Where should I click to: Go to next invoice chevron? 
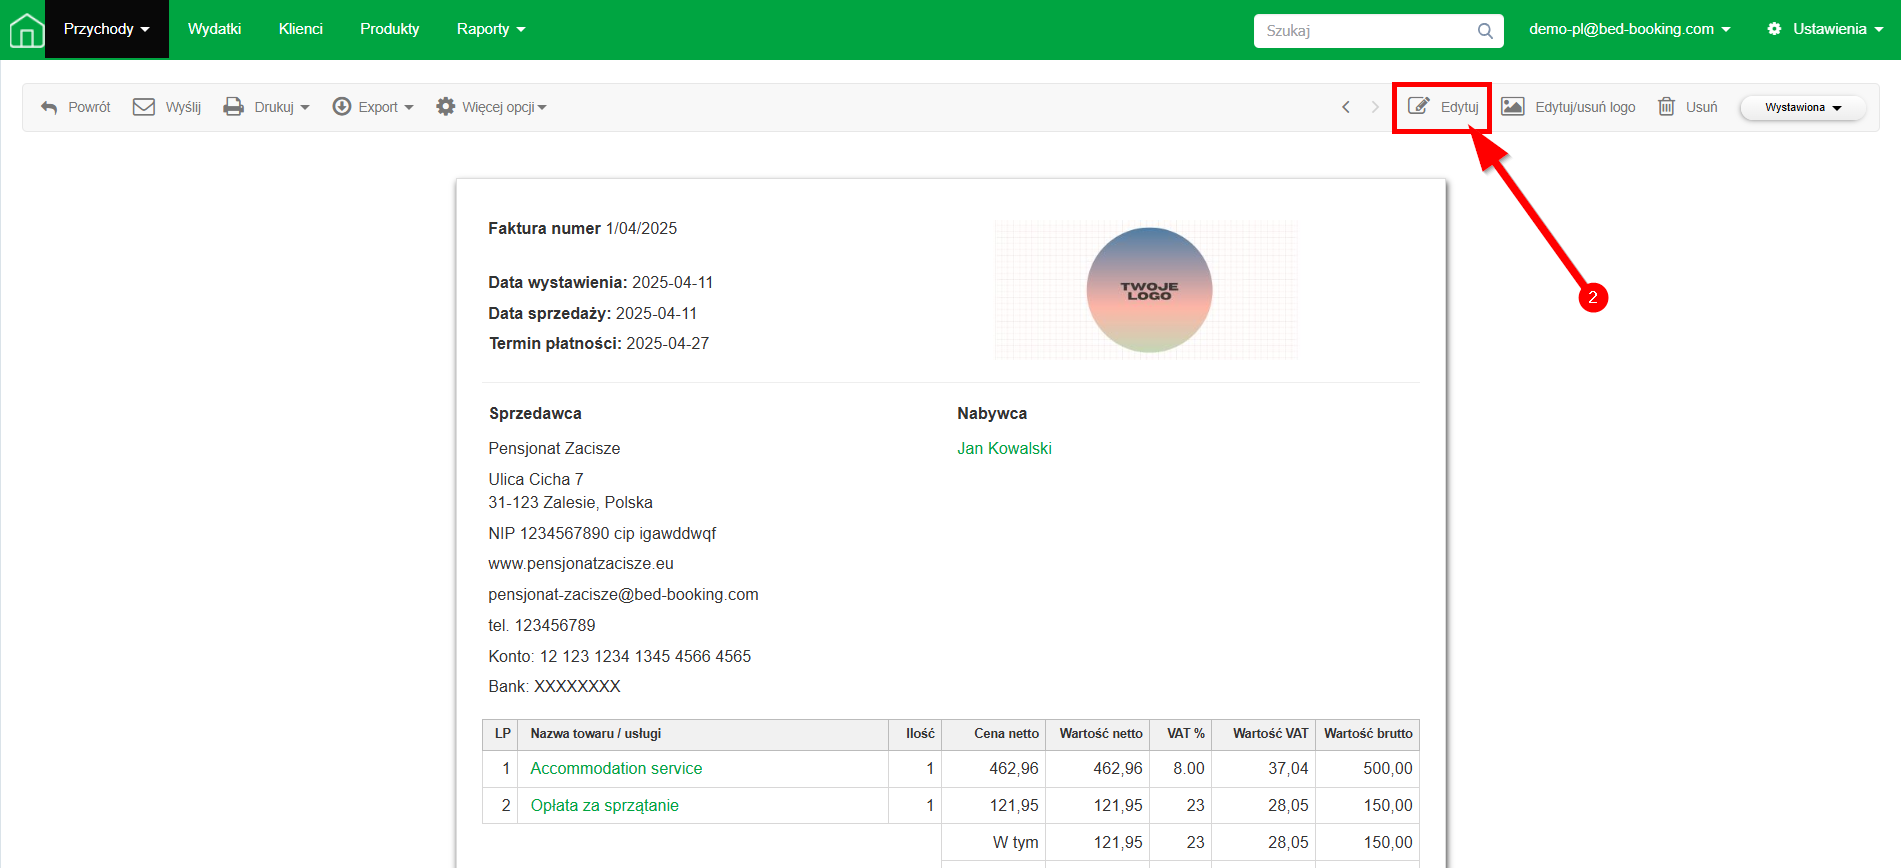(x=1375, y=107)
